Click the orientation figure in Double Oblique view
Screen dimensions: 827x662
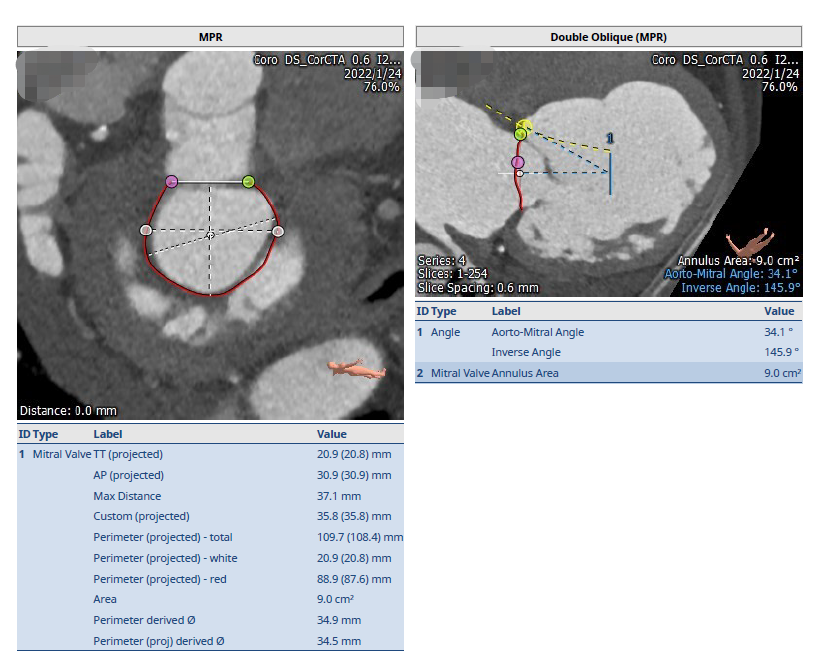coord(751,241)
